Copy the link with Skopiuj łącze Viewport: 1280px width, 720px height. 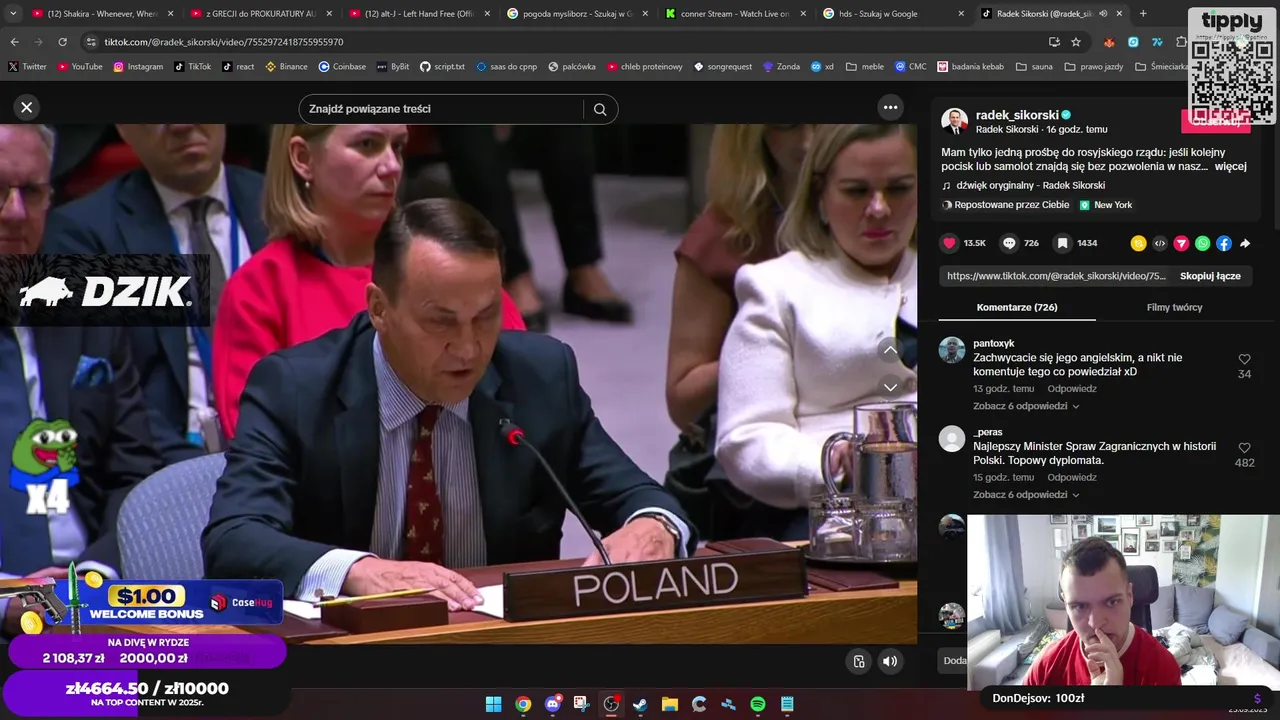point(1210,276)
